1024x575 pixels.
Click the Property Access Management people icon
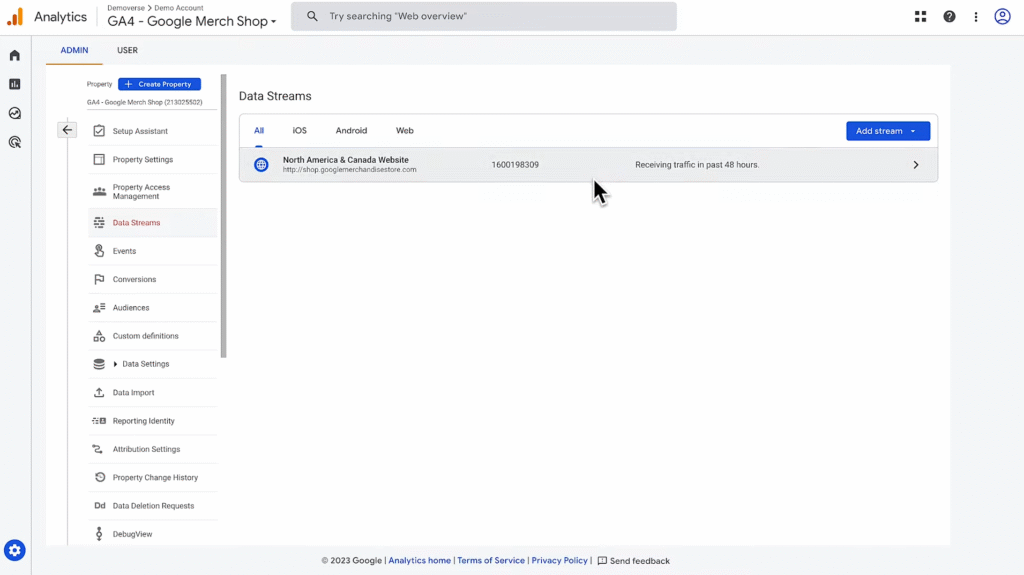(x=99, y=191)
